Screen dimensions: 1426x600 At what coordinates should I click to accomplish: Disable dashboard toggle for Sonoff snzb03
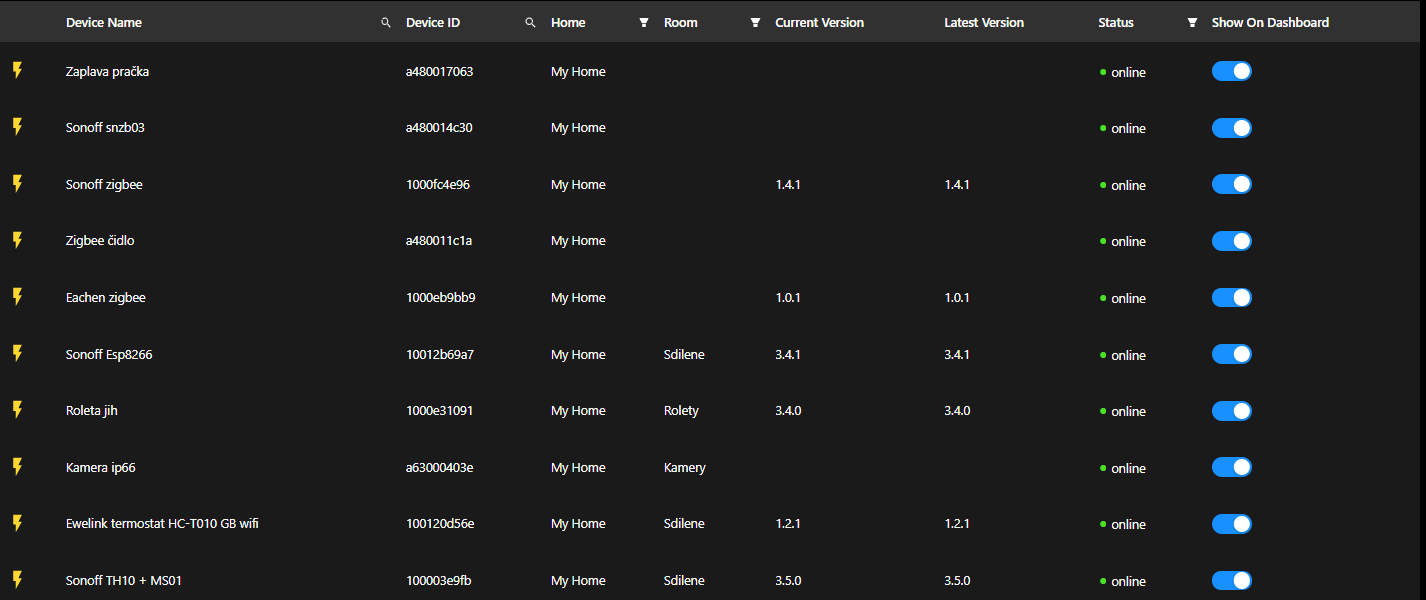1232,128
